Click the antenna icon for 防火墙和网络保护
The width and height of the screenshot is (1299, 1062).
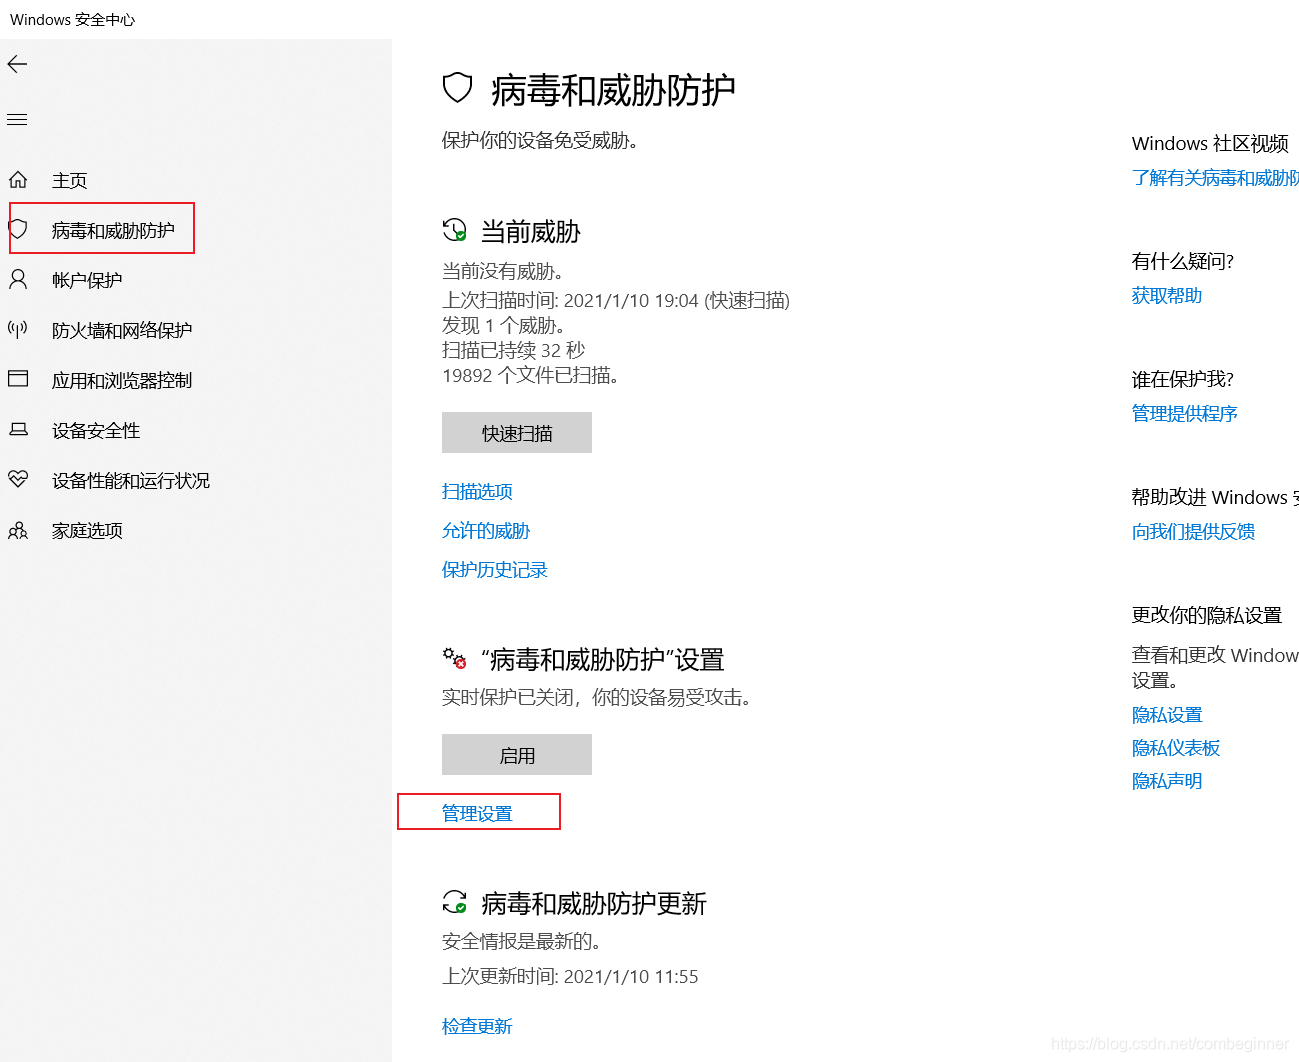(x=18, y=329)
